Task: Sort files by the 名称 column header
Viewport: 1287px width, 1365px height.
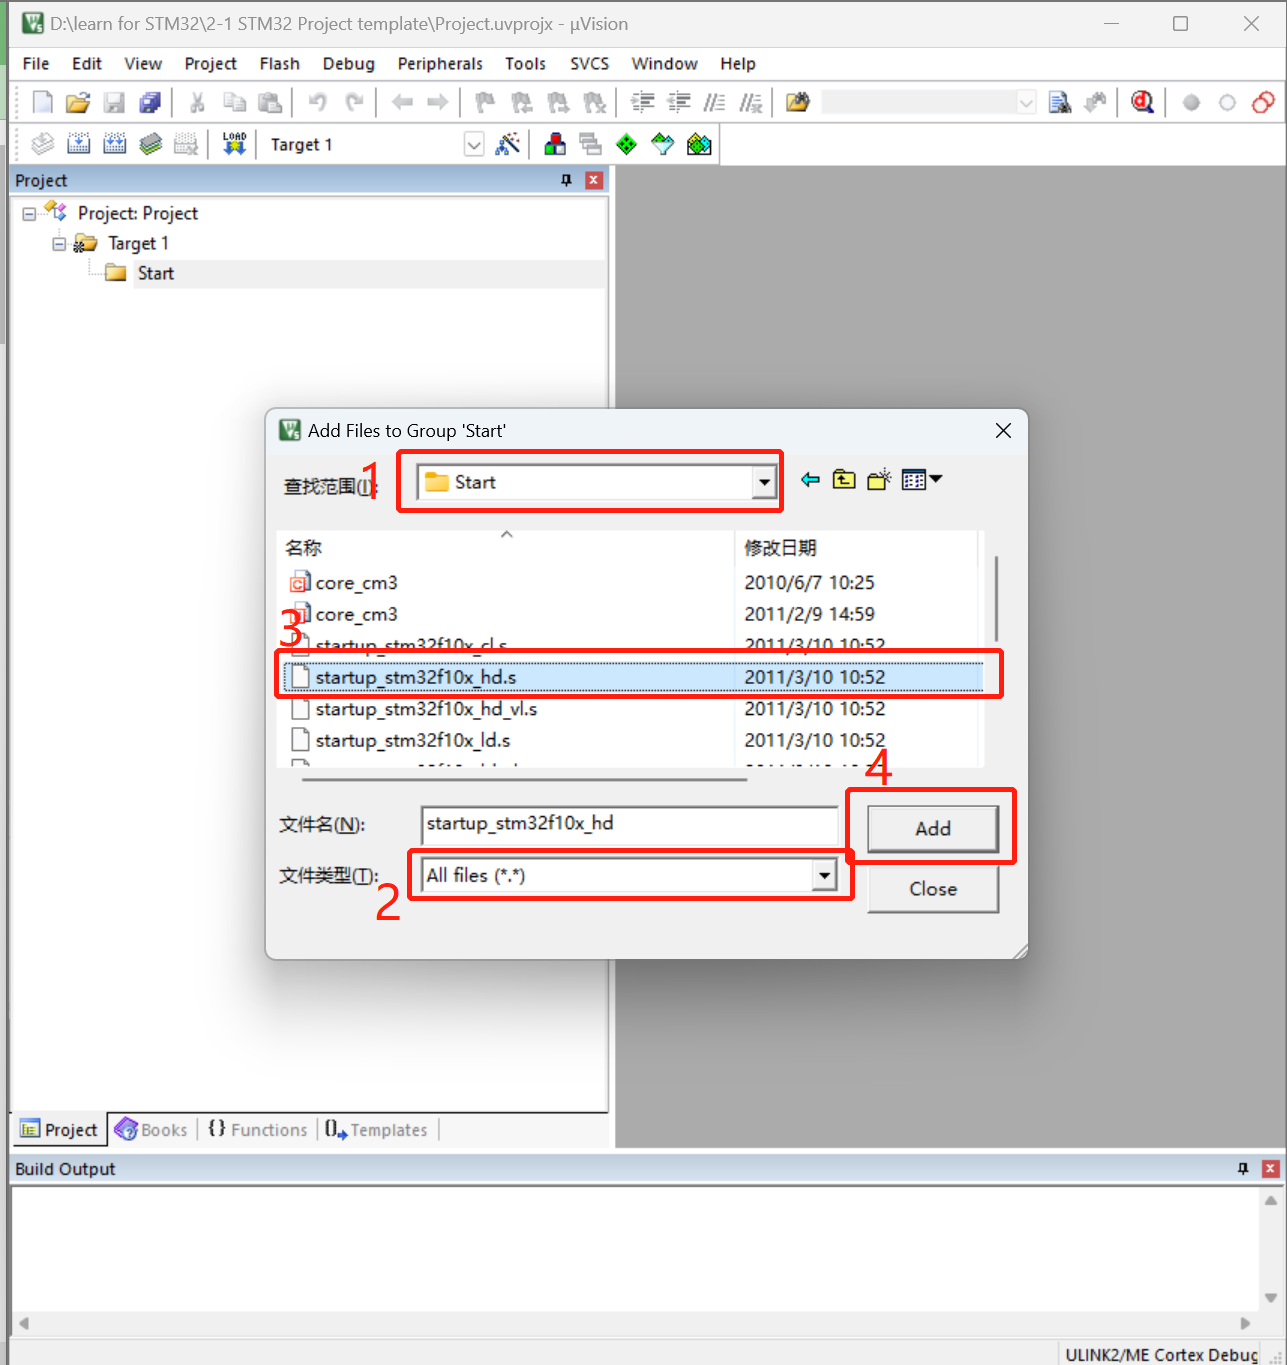Action: (506, 548)
